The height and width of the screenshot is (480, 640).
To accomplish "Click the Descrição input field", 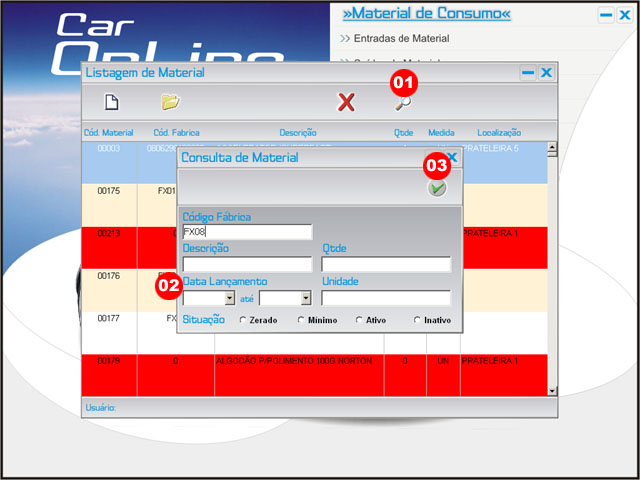I will (x=247, y=264).
